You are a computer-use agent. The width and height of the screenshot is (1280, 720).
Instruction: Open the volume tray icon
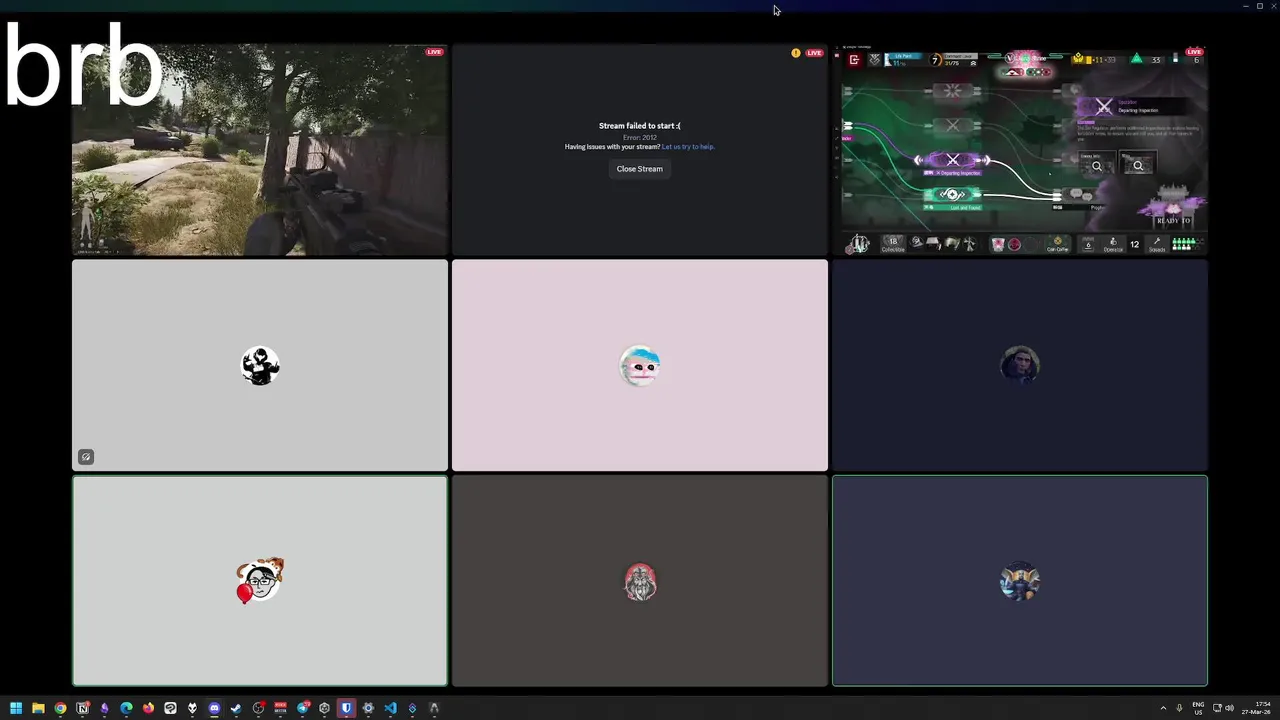(x=1229, y=708)
